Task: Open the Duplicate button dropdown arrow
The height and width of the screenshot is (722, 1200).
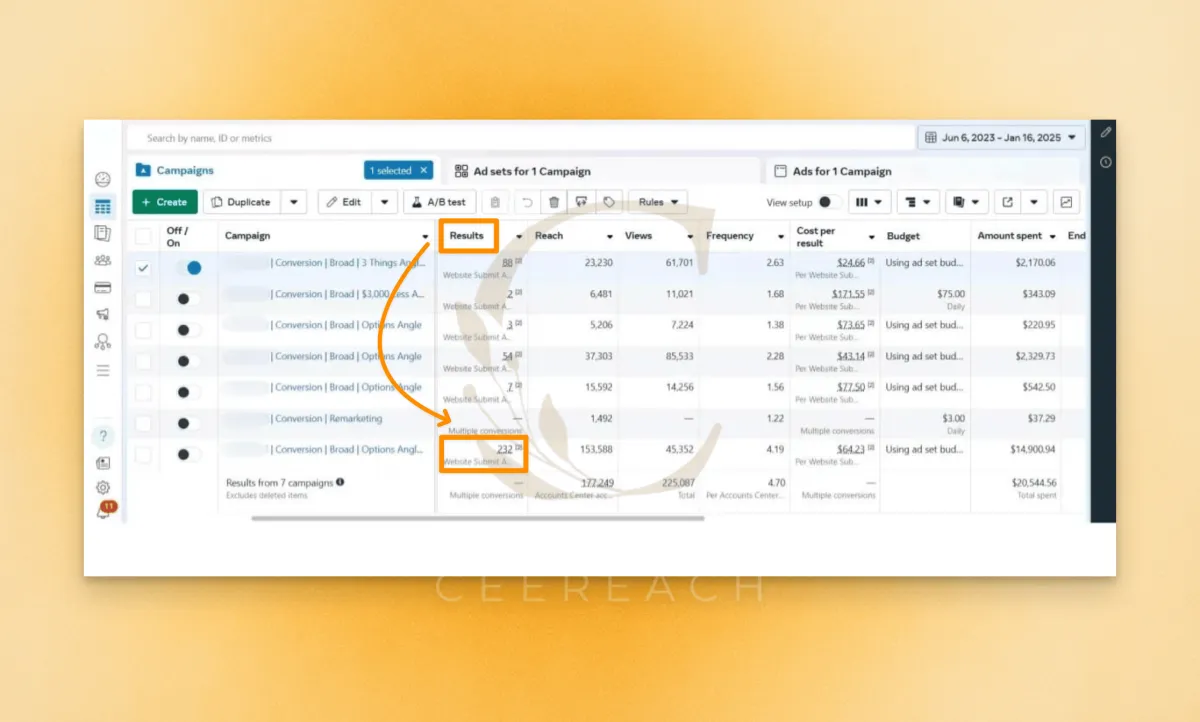Action: coord(293,202)
